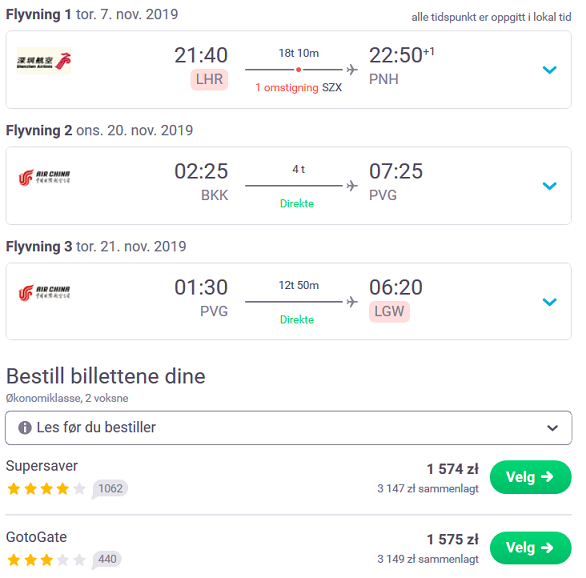This screenshot has width=586, height=578.
Task: Expand Flyvning 2 BKK to PVG chevron
Action: tap(549, 186)
